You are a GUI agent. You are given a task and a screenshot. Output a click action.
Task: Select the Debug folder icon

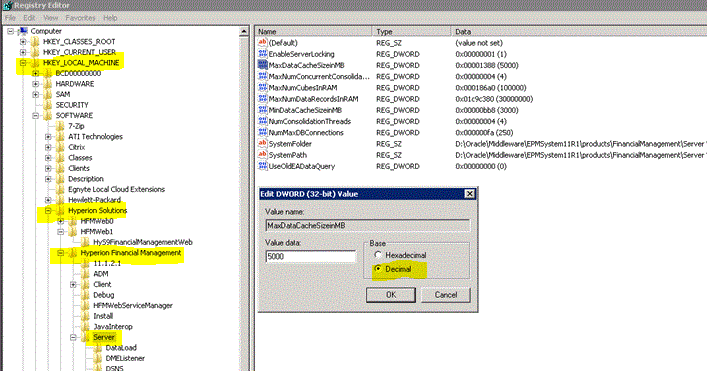85,295
